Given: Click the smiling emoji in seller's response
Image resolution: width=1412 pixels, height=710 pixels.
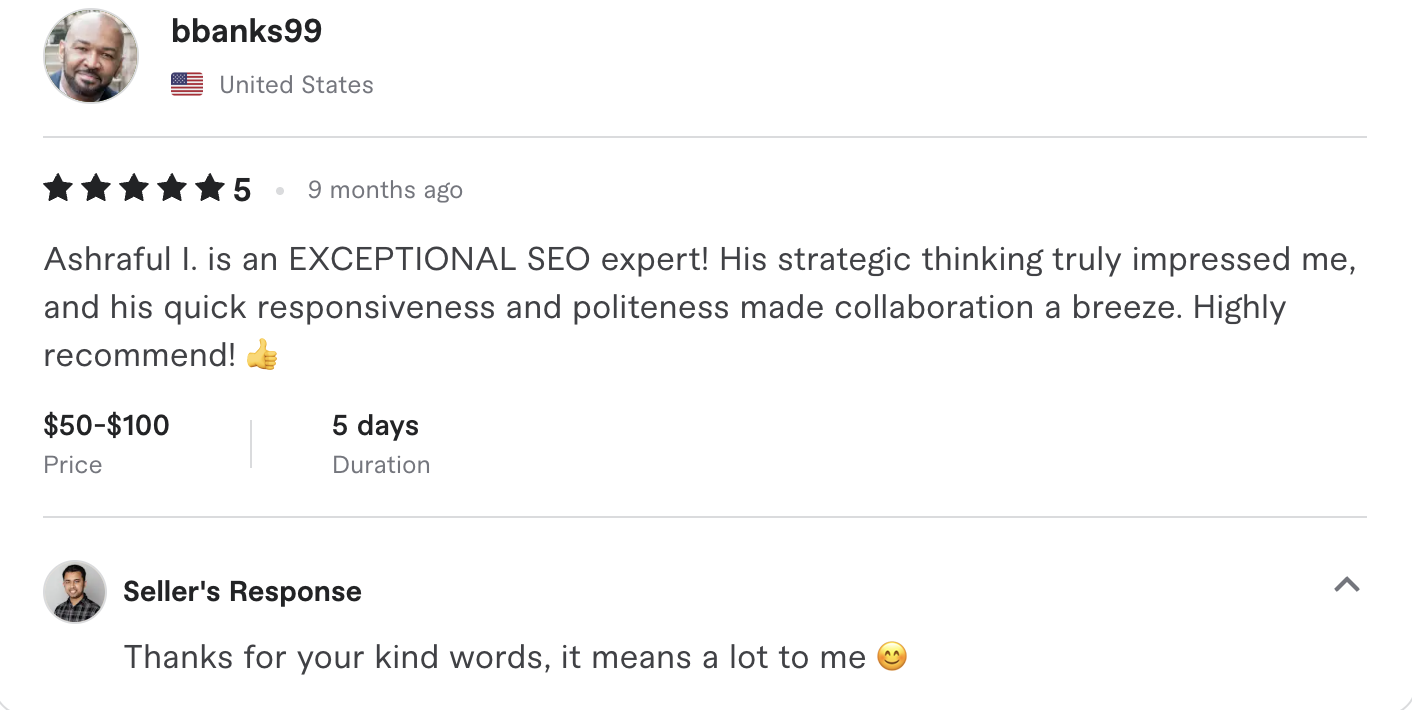Looking at the screenshot, I should pos(890,657).
